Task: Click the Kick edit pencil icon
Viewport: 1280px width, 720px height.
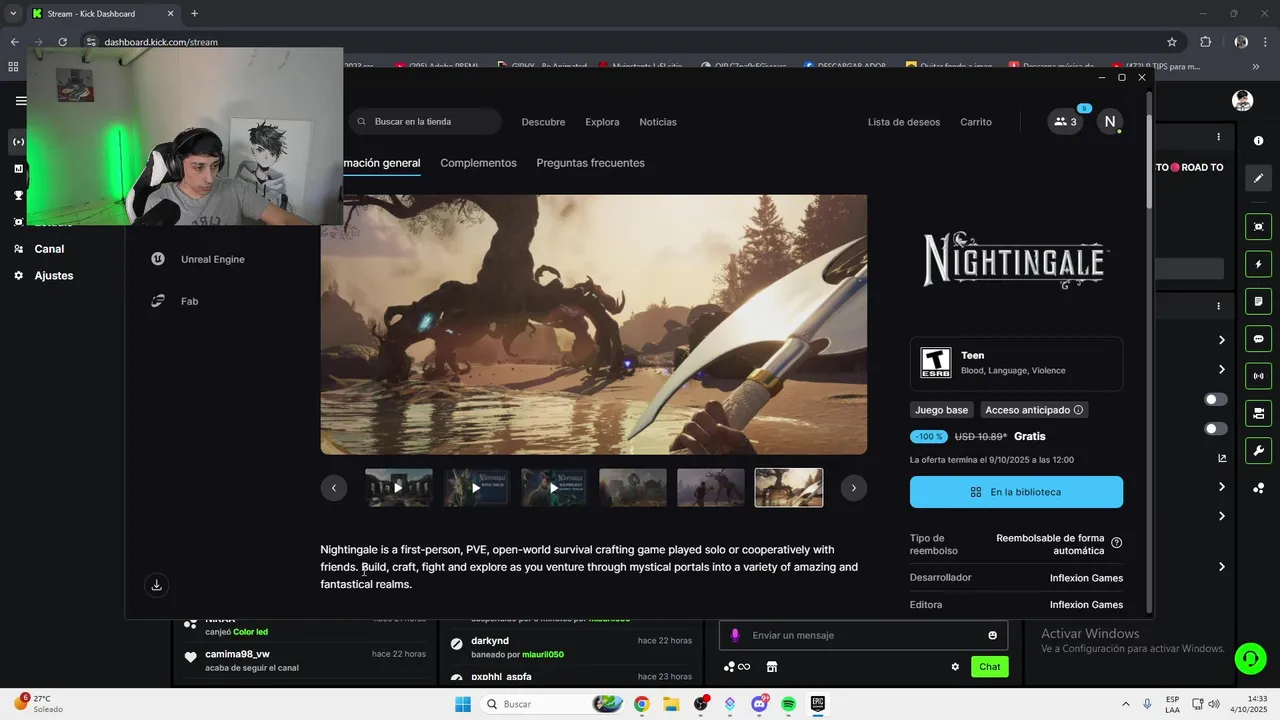Action: 1259,178
